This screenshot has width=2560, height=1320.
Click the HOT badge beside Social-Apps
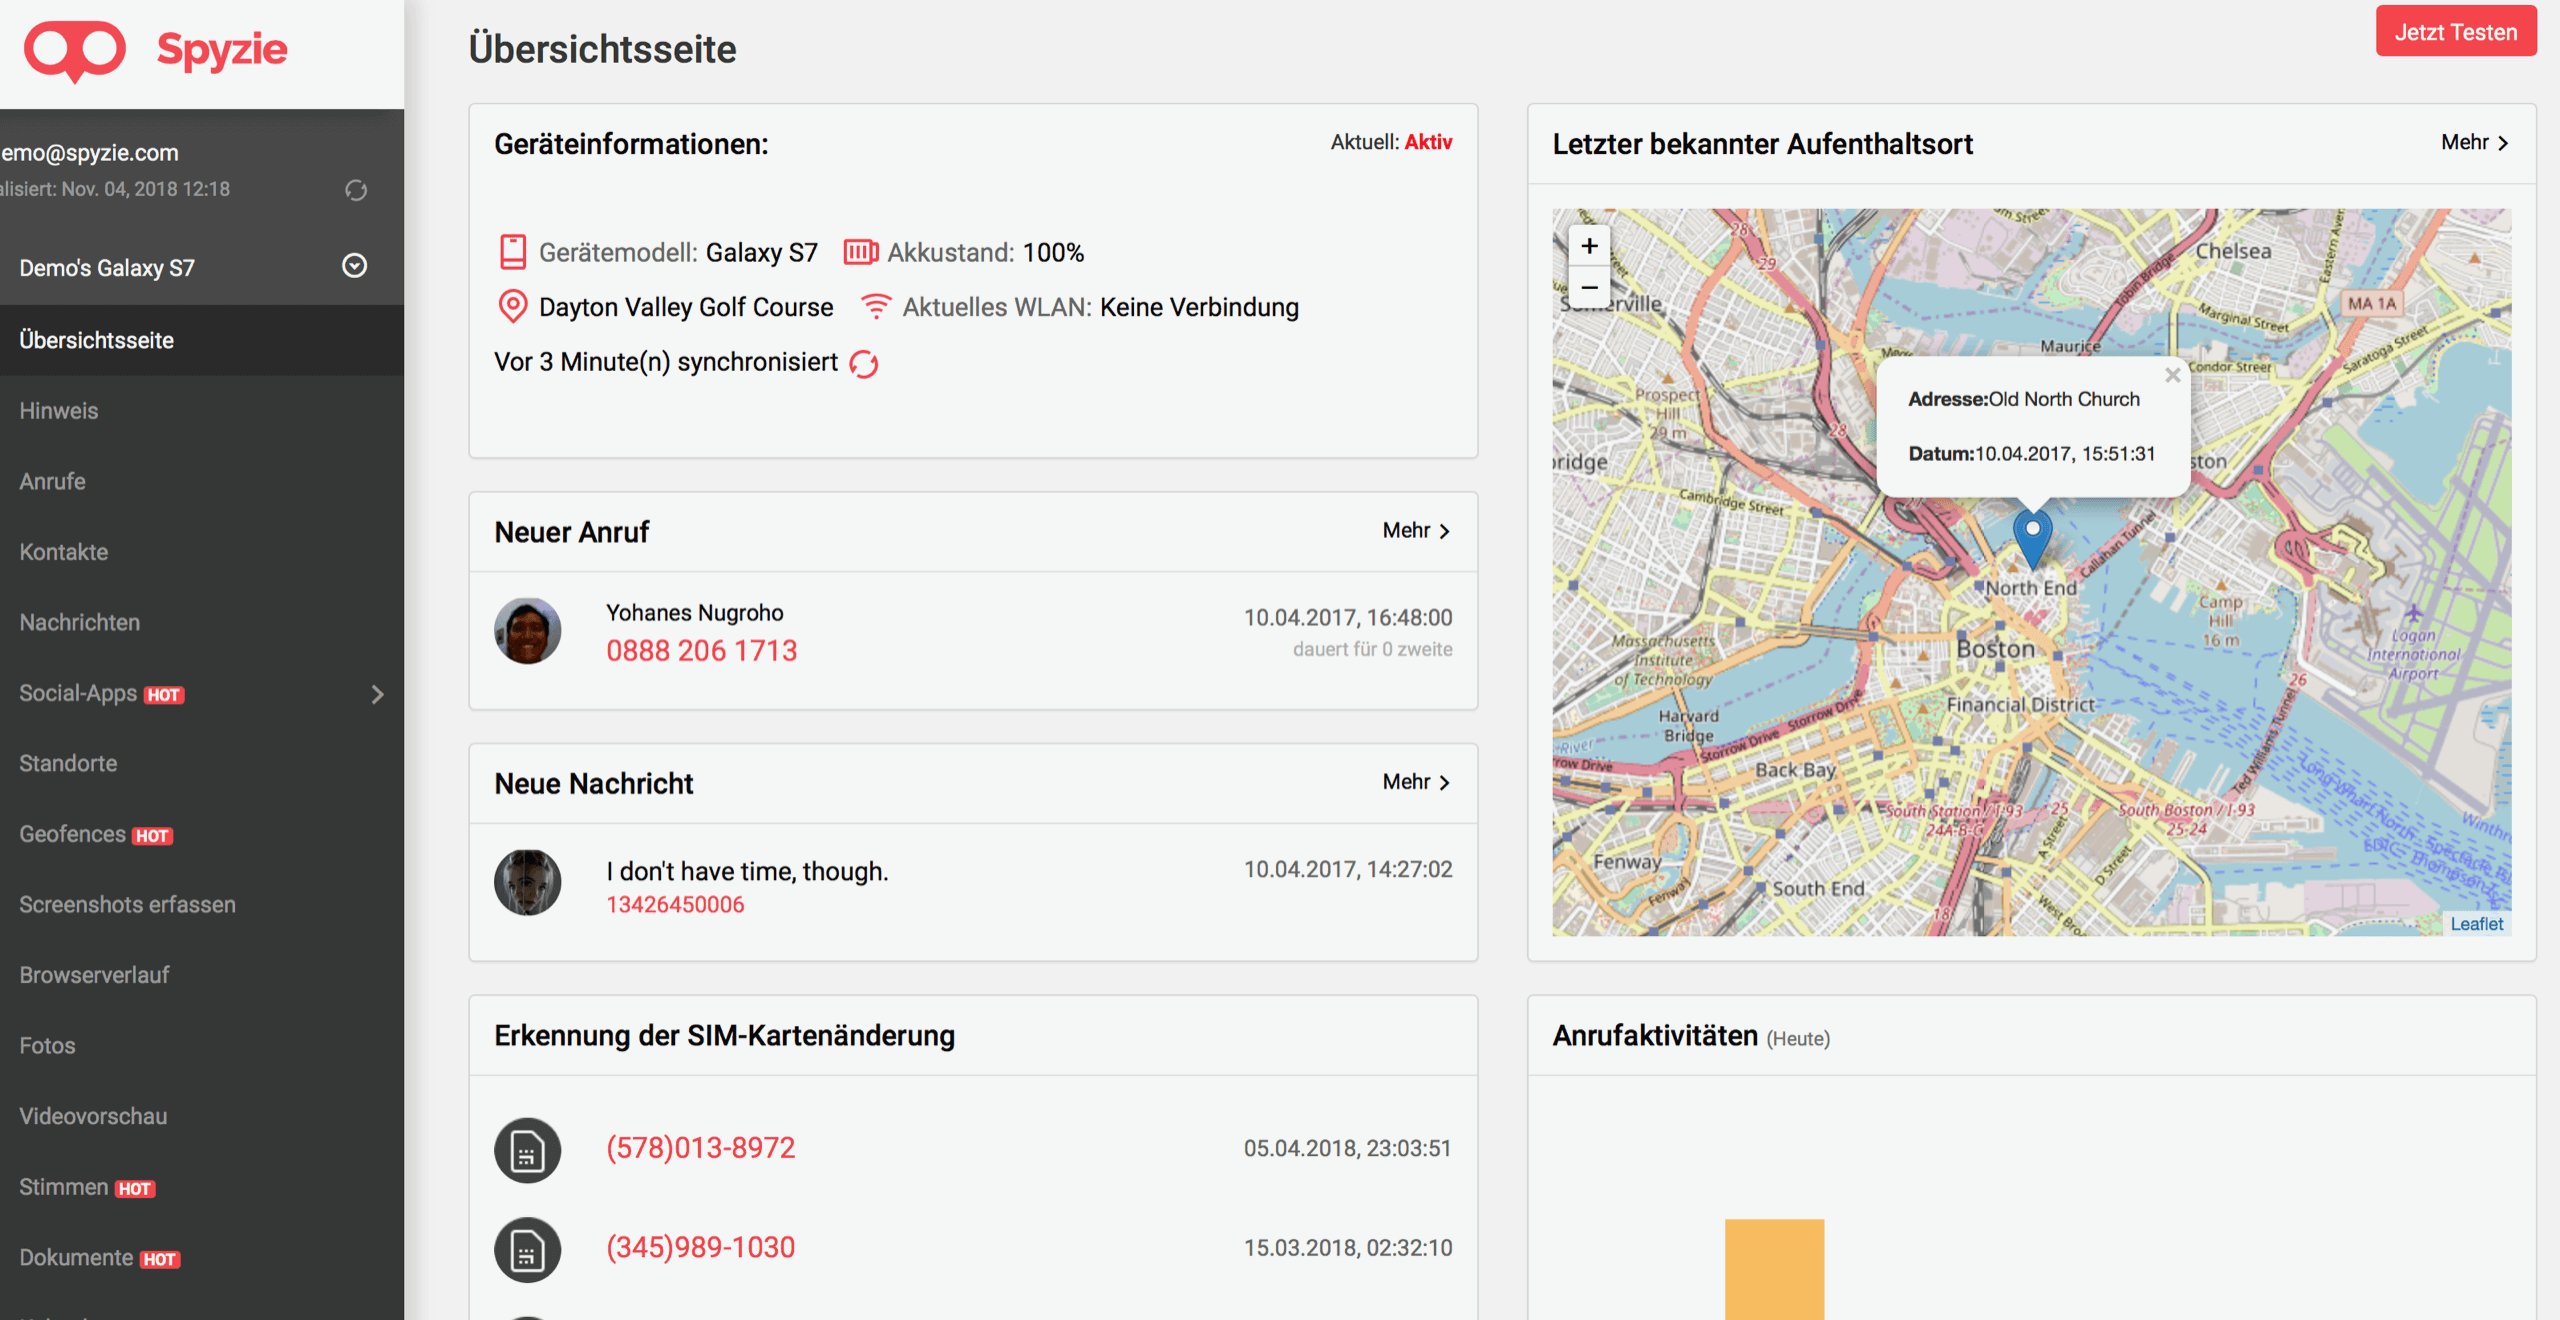coord(164,695)
